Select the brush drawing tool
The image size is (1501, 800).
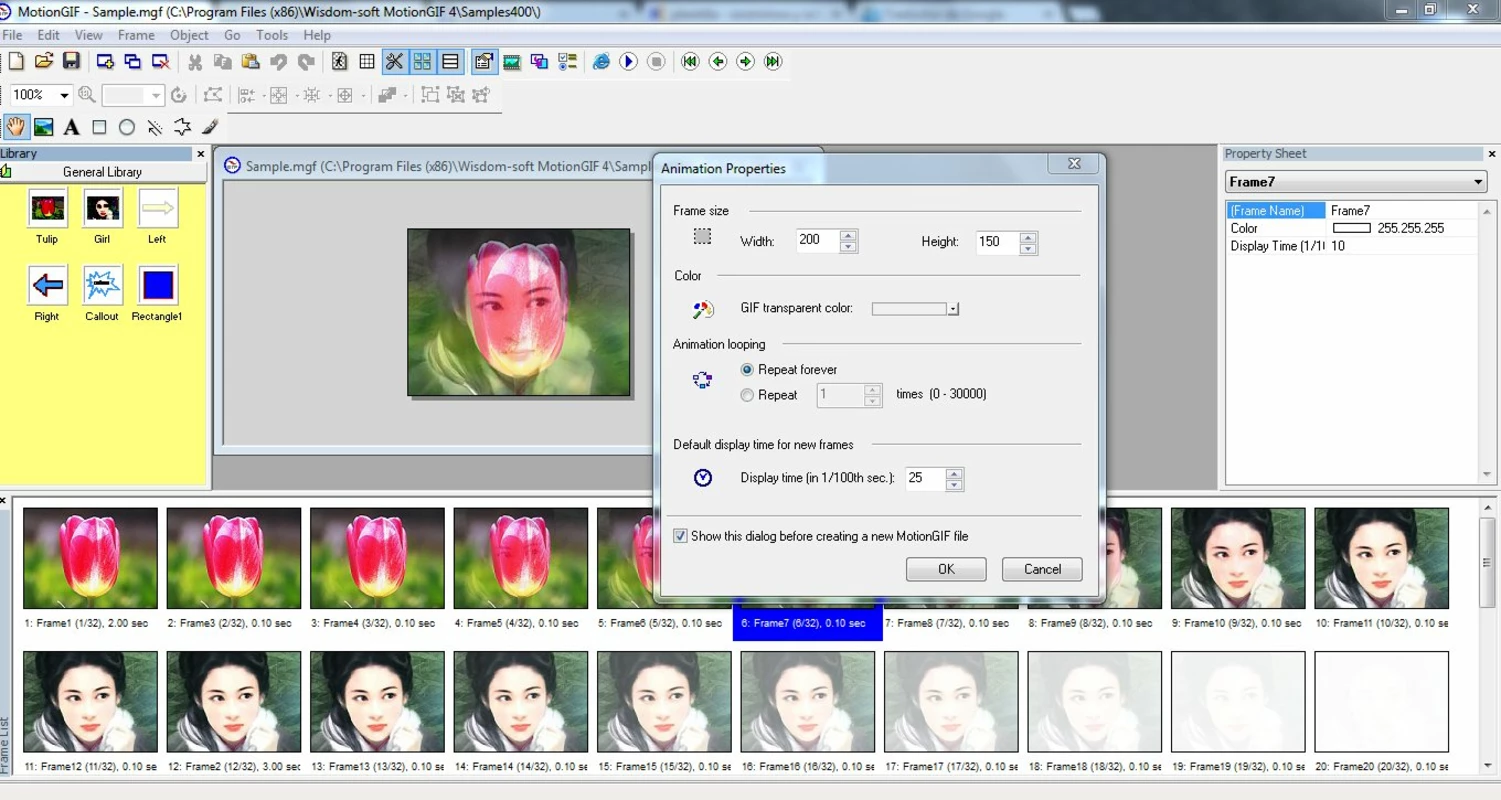click(210, 127)
